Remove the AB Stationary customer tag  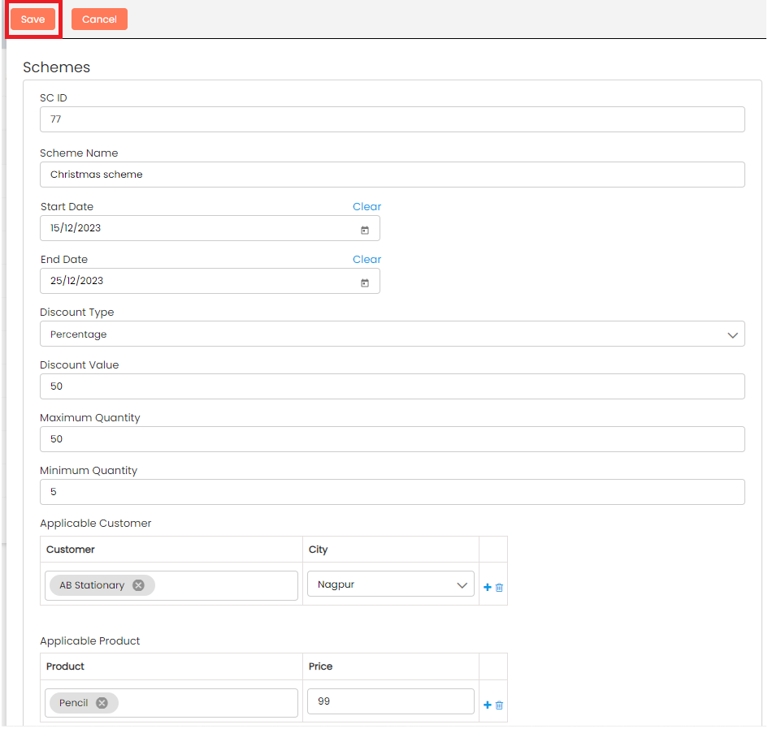click(x=138, y=585)
